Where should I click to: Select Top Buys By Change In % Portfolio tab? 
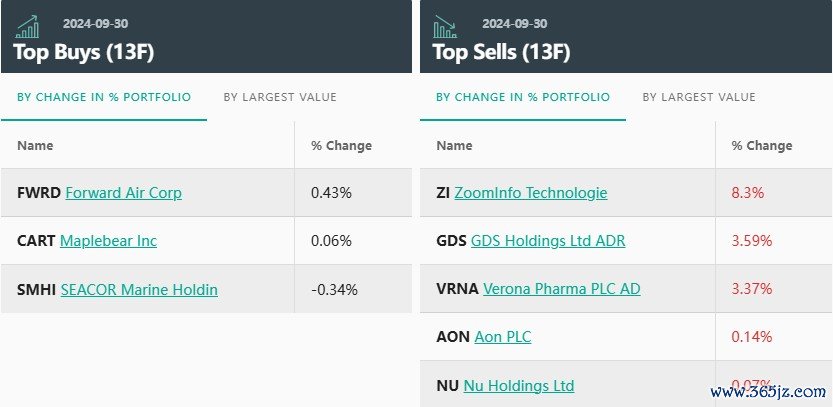point(104,97)
